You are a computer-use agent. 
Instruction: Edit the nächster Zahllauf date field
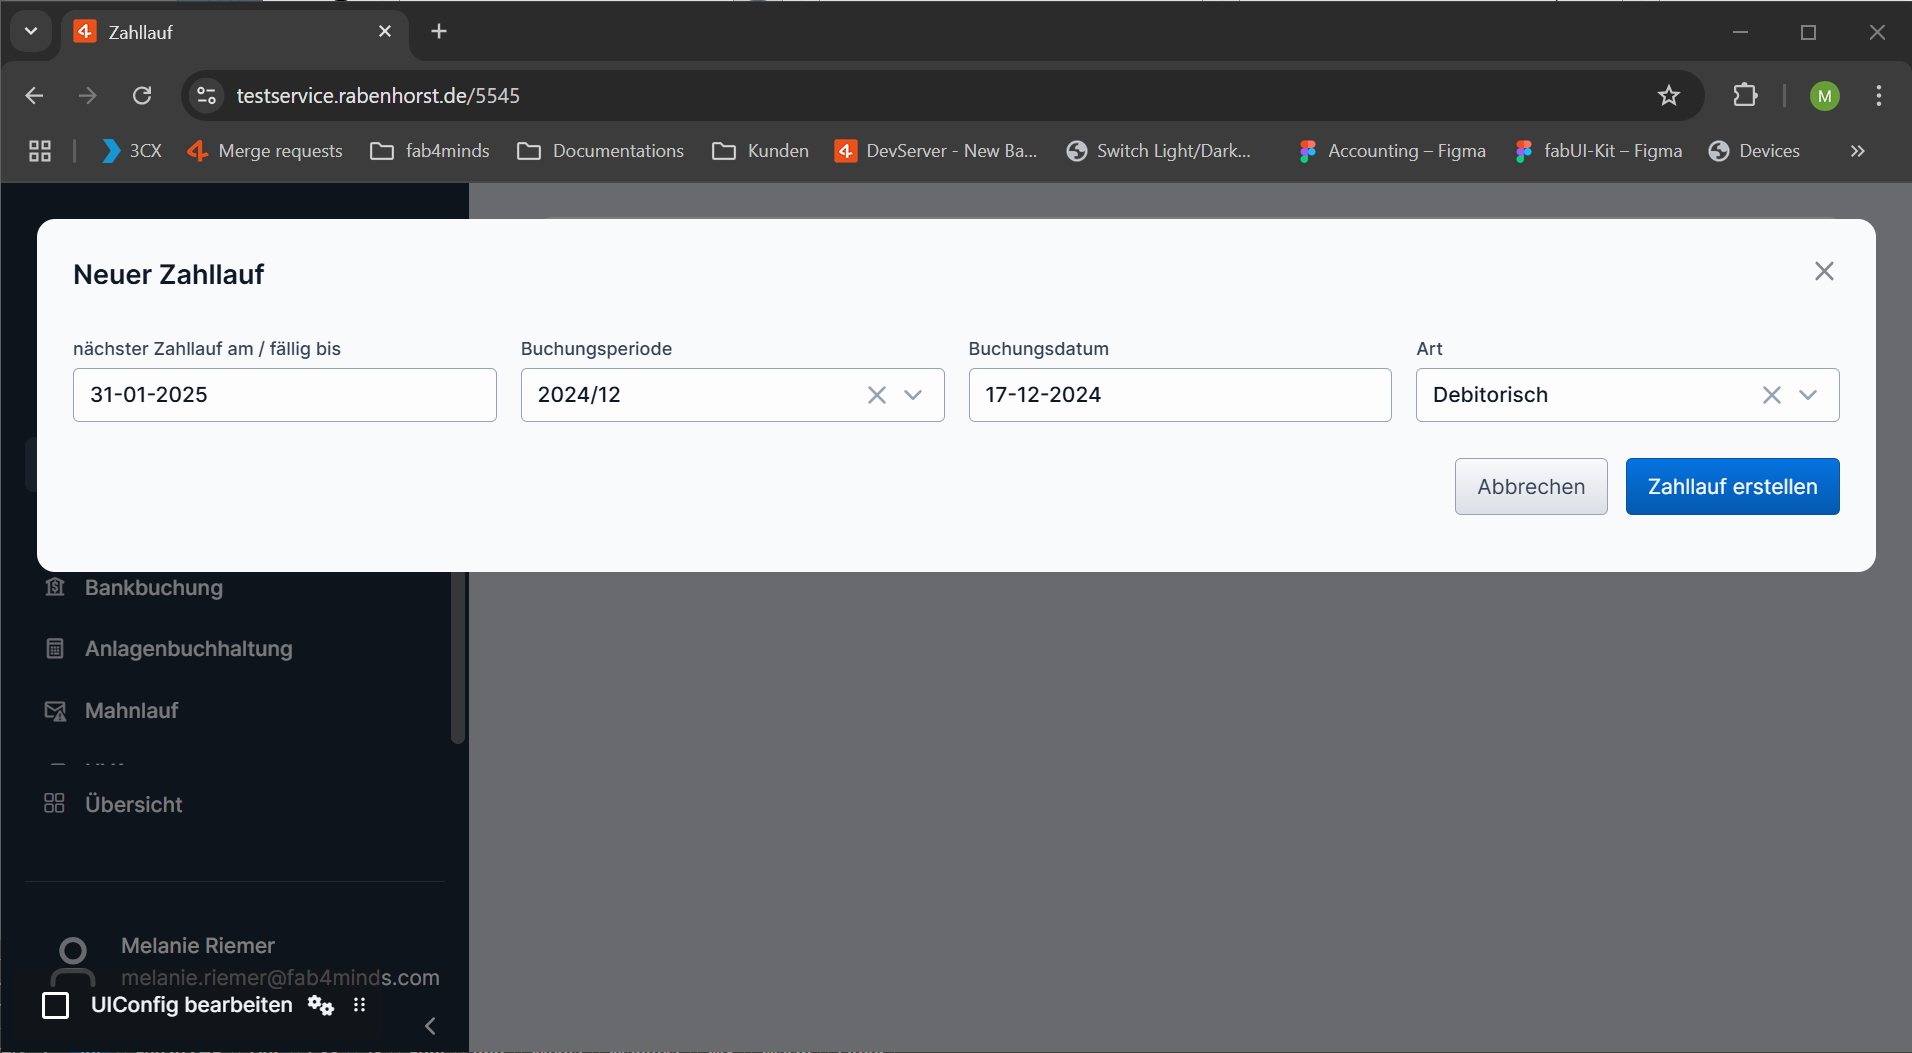284,395
